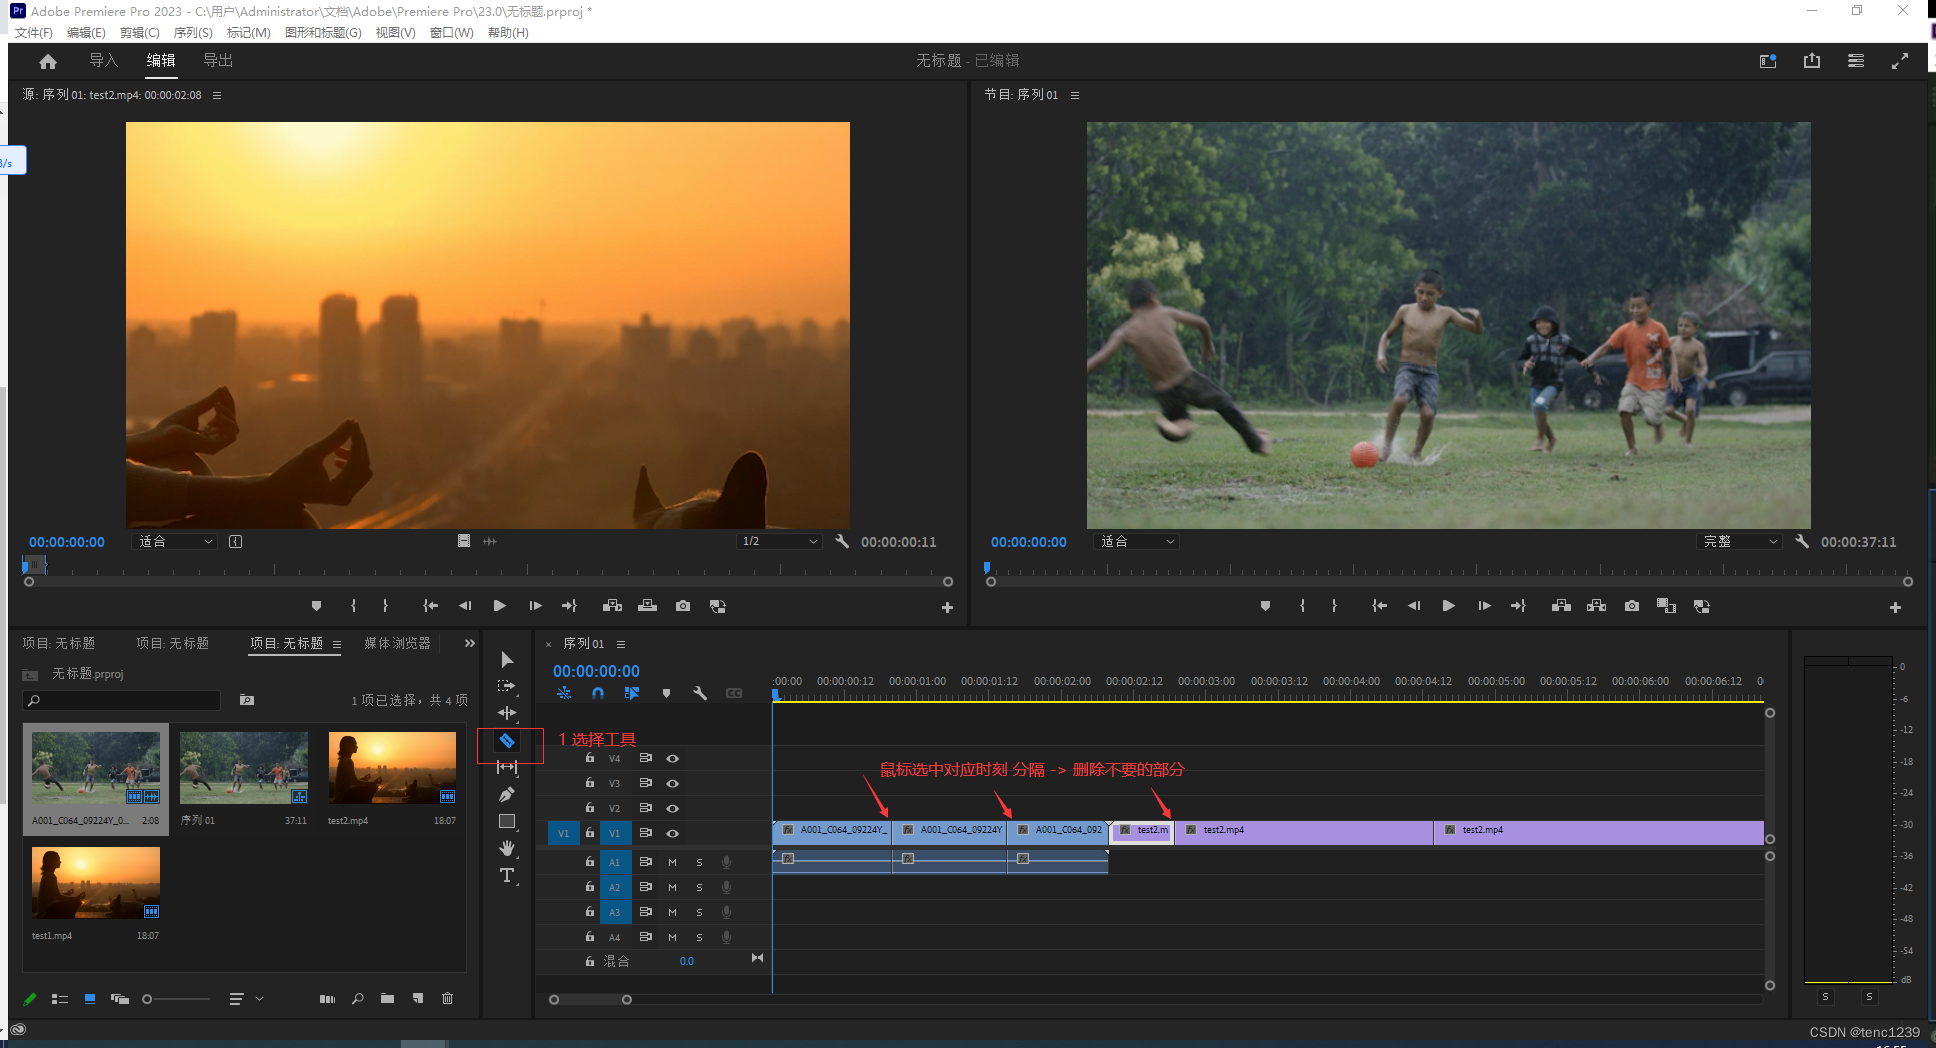1936x1048 pixels.
Task: Click Export Frame camera in Source monitor
Action: coord(683,606)
